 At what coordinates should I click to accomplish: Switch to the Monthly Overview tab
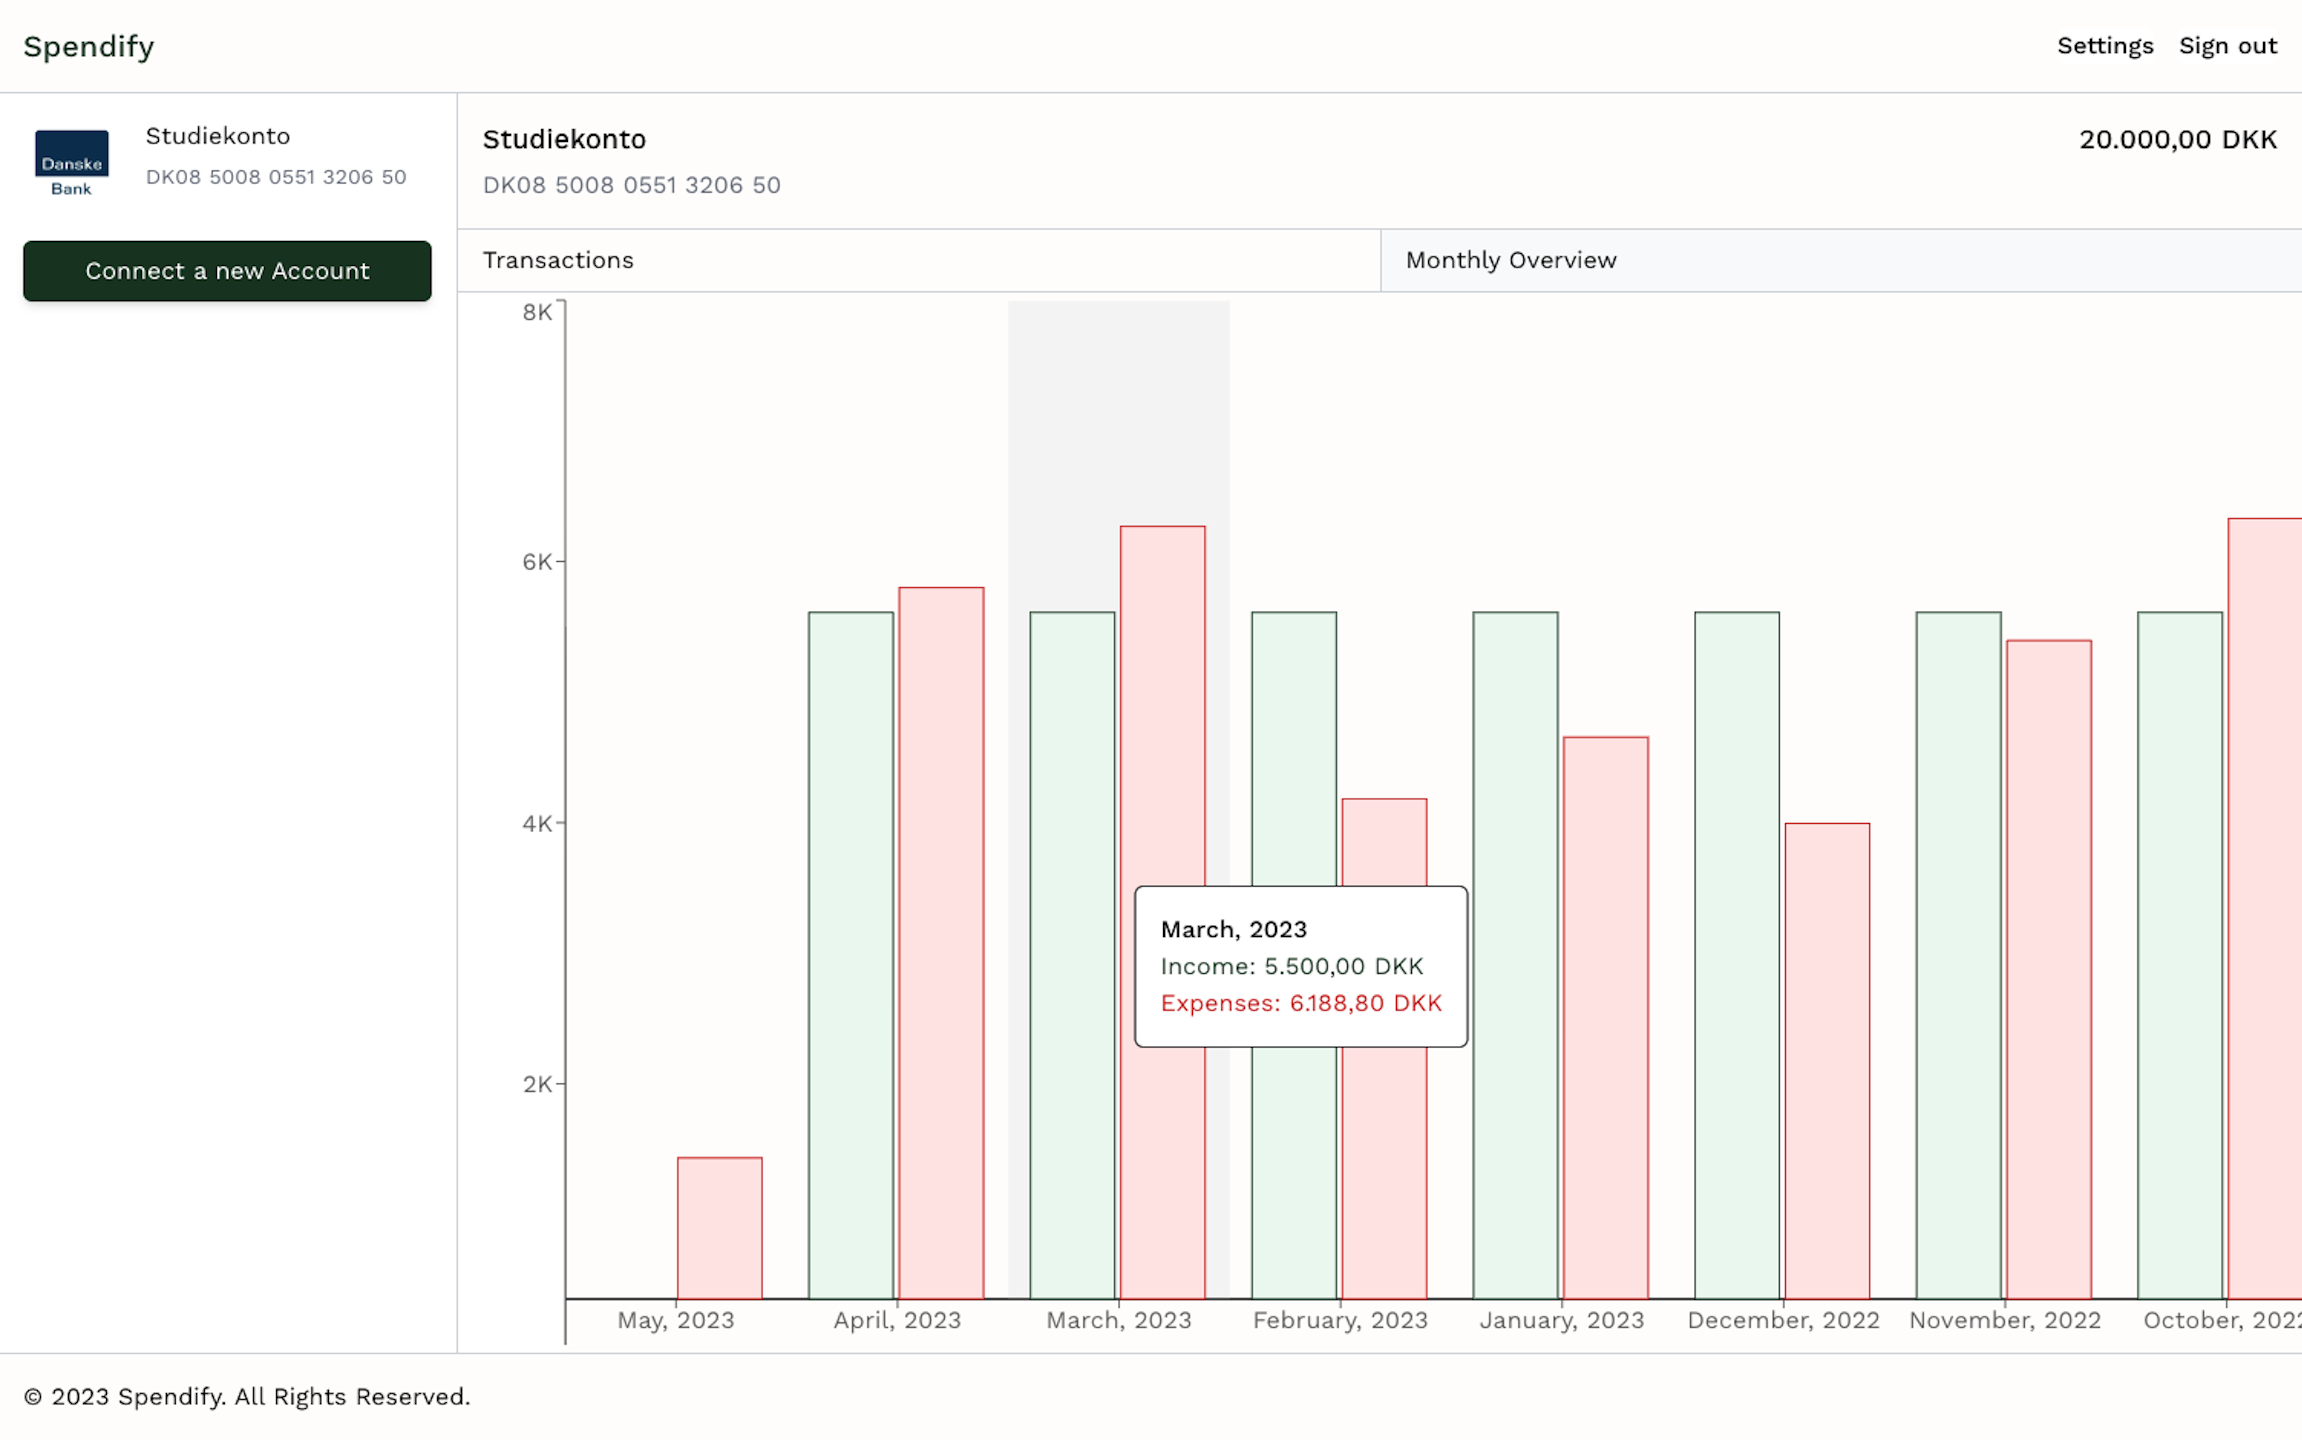coord(1841,260)
